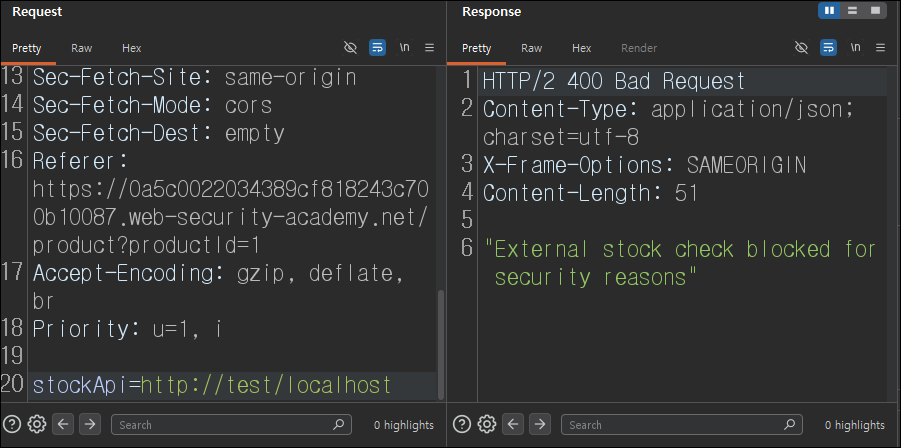Select top-bottom horizontal layout icon
This screenshot has width=901, height=448.
click(x=853, y=10)
